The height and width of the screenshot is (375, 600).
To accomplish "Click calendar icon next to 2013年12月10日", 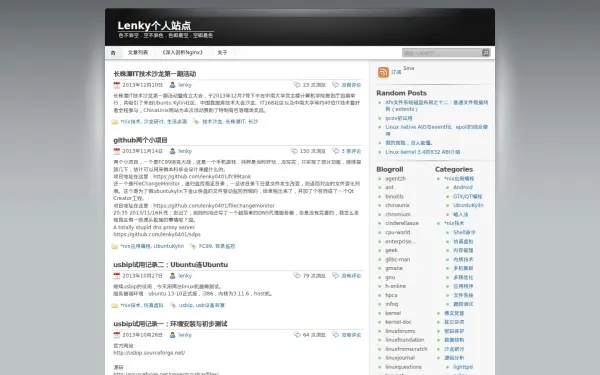I will point(117,85).
